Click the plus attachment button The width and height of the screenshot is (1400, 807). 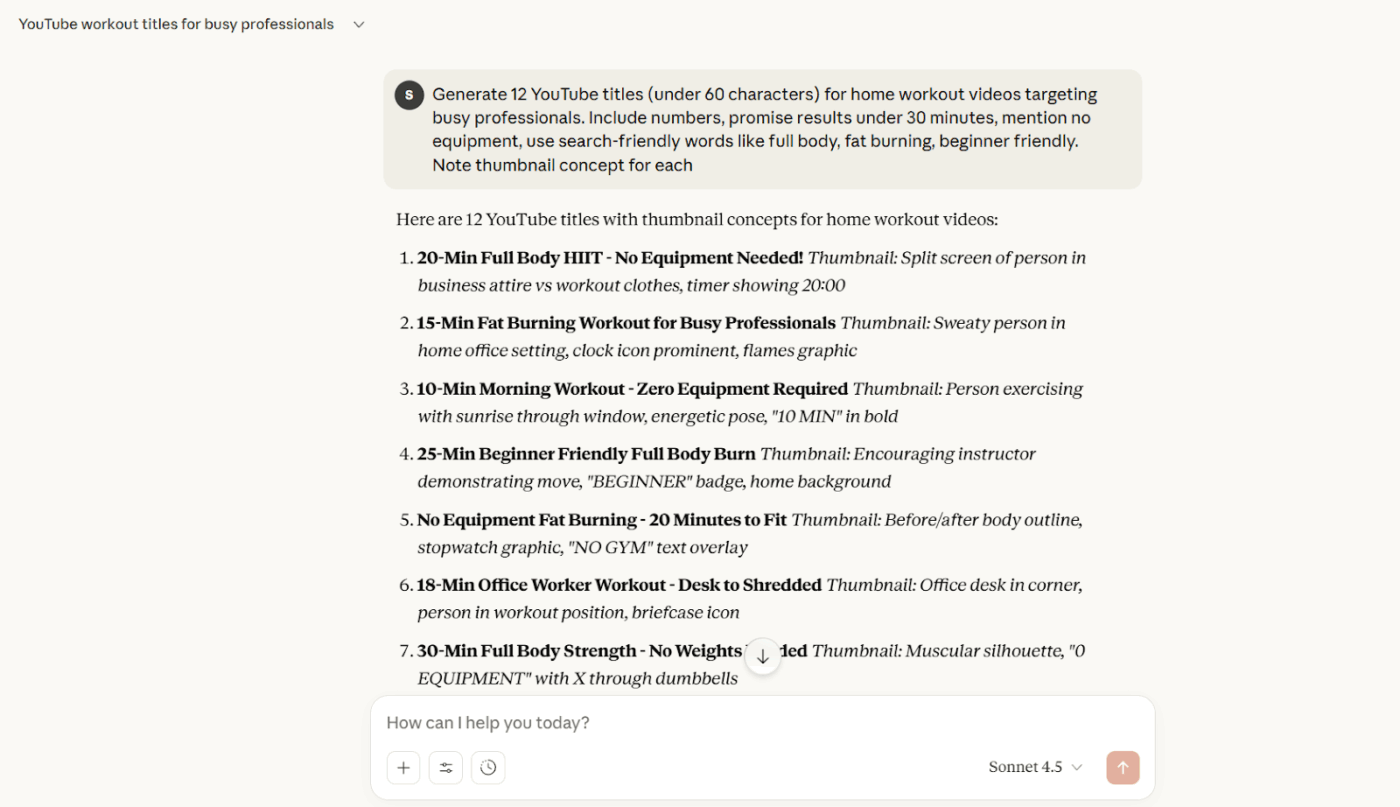tap(403, 767)
